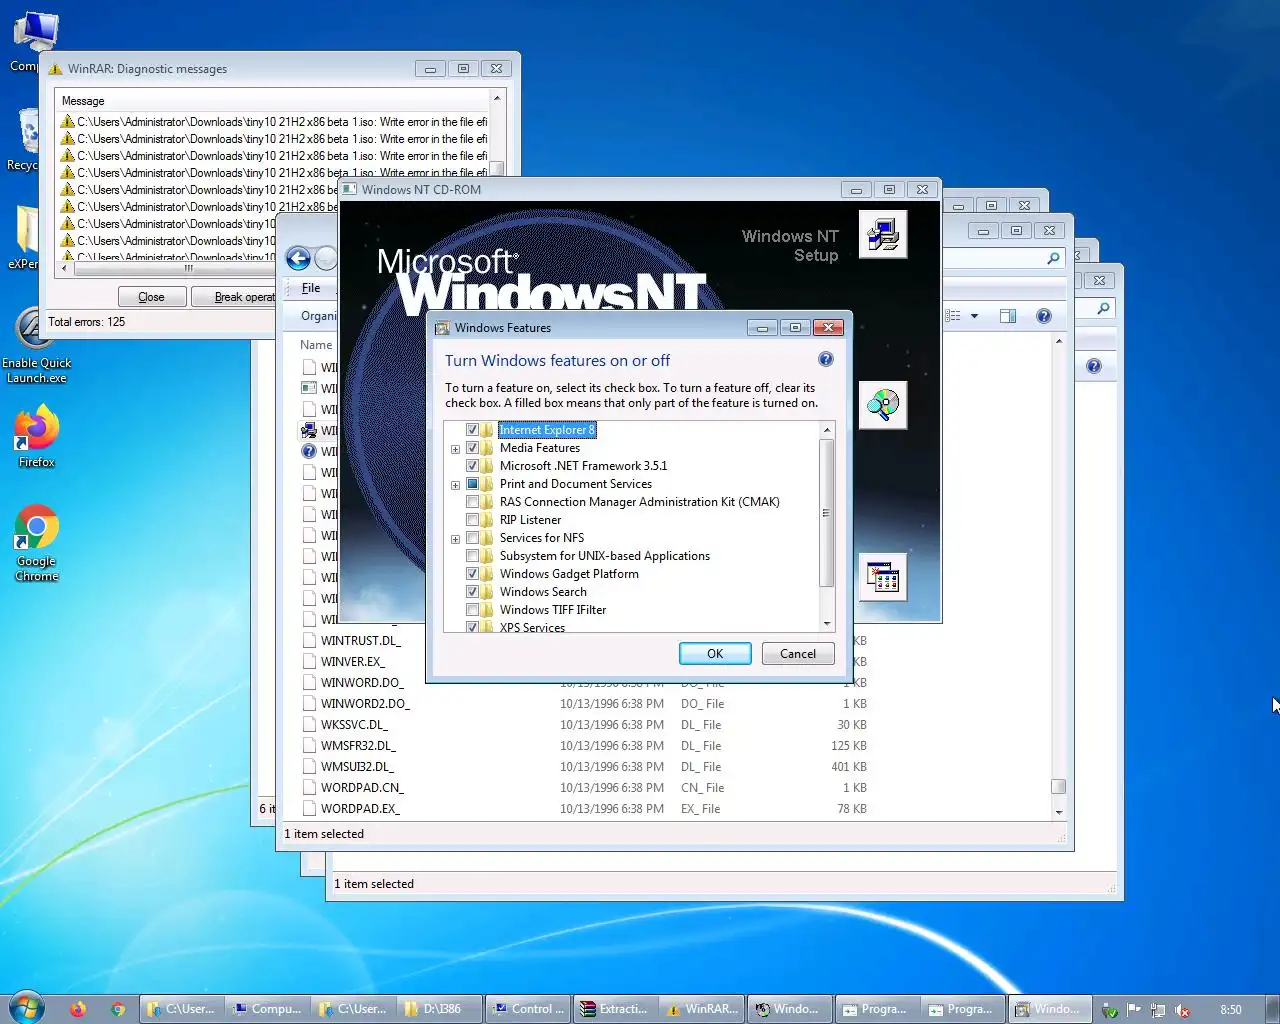The image size is (1280, 1024).
Task: Launch Chrome from taskbar pinned icon
Action: coord(118,1009)
